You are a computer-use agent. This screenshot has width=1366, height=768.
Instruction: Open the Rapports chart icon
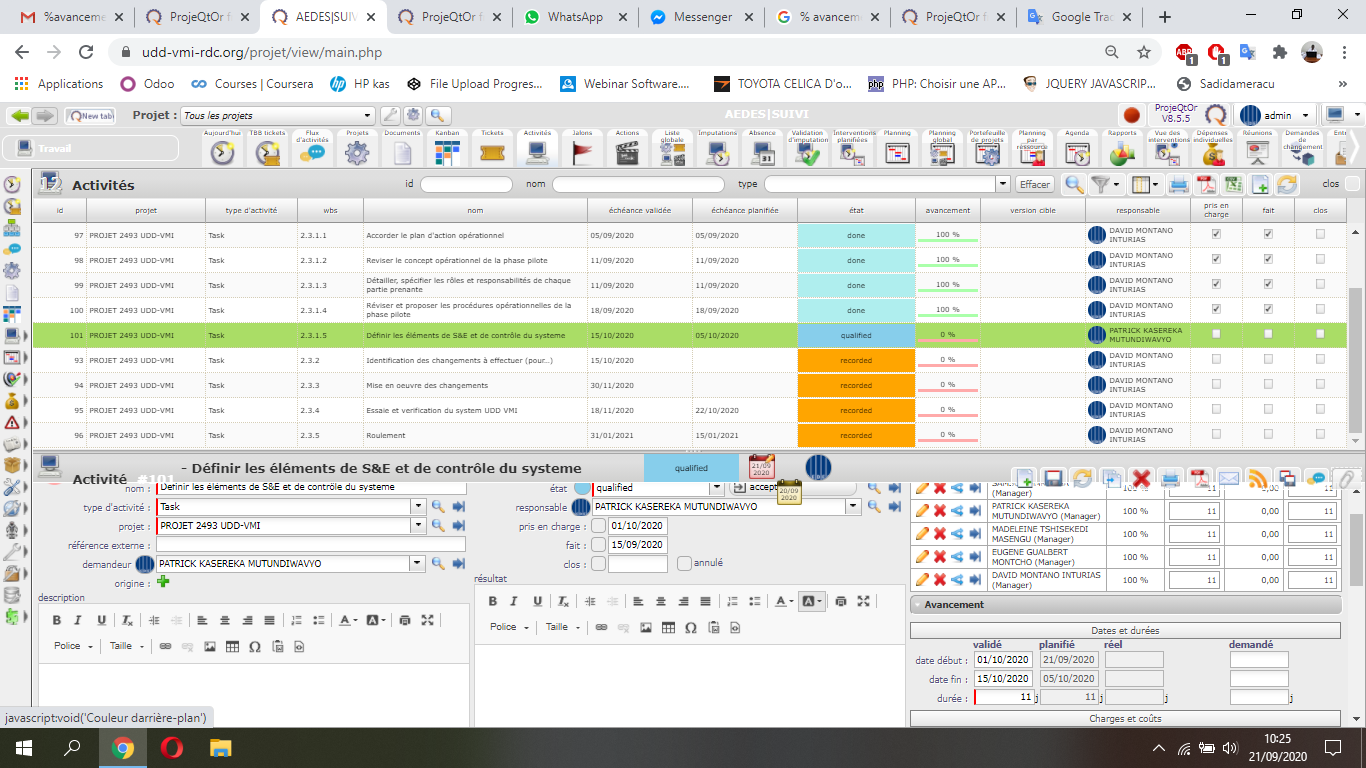tap(1122, 152)
